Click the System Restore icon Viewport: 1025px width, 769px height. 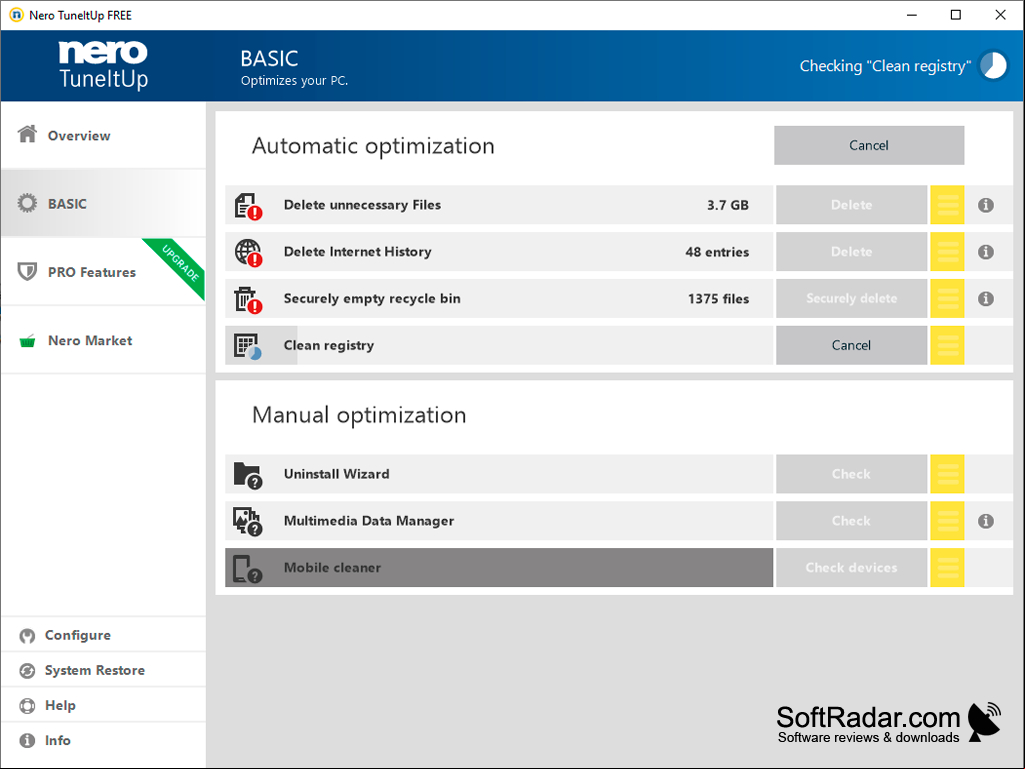click(27, 671)
